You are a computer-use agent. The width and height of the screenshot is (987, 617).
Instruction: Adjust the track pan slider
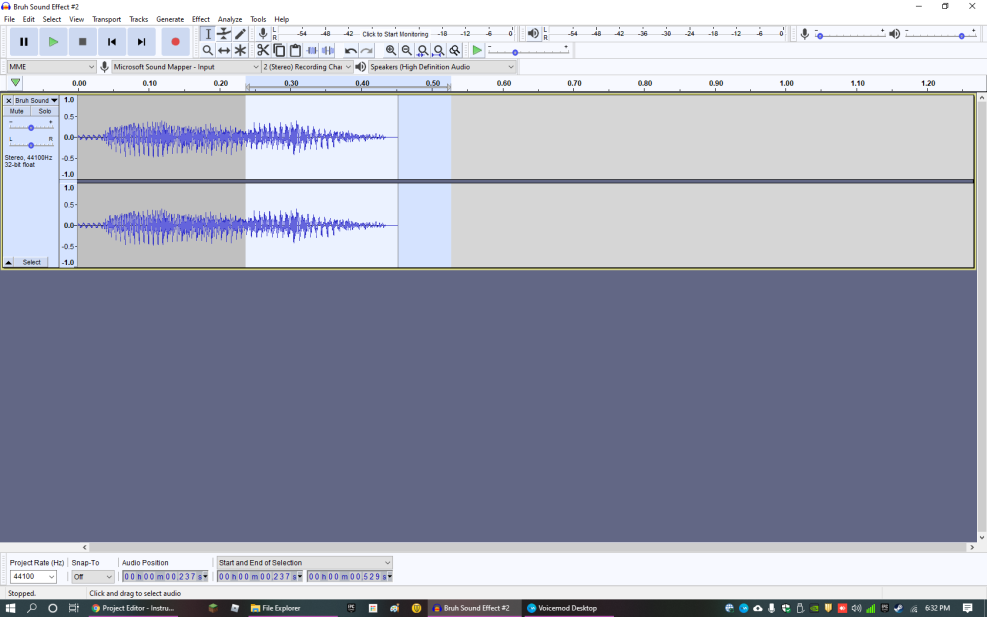31,145
